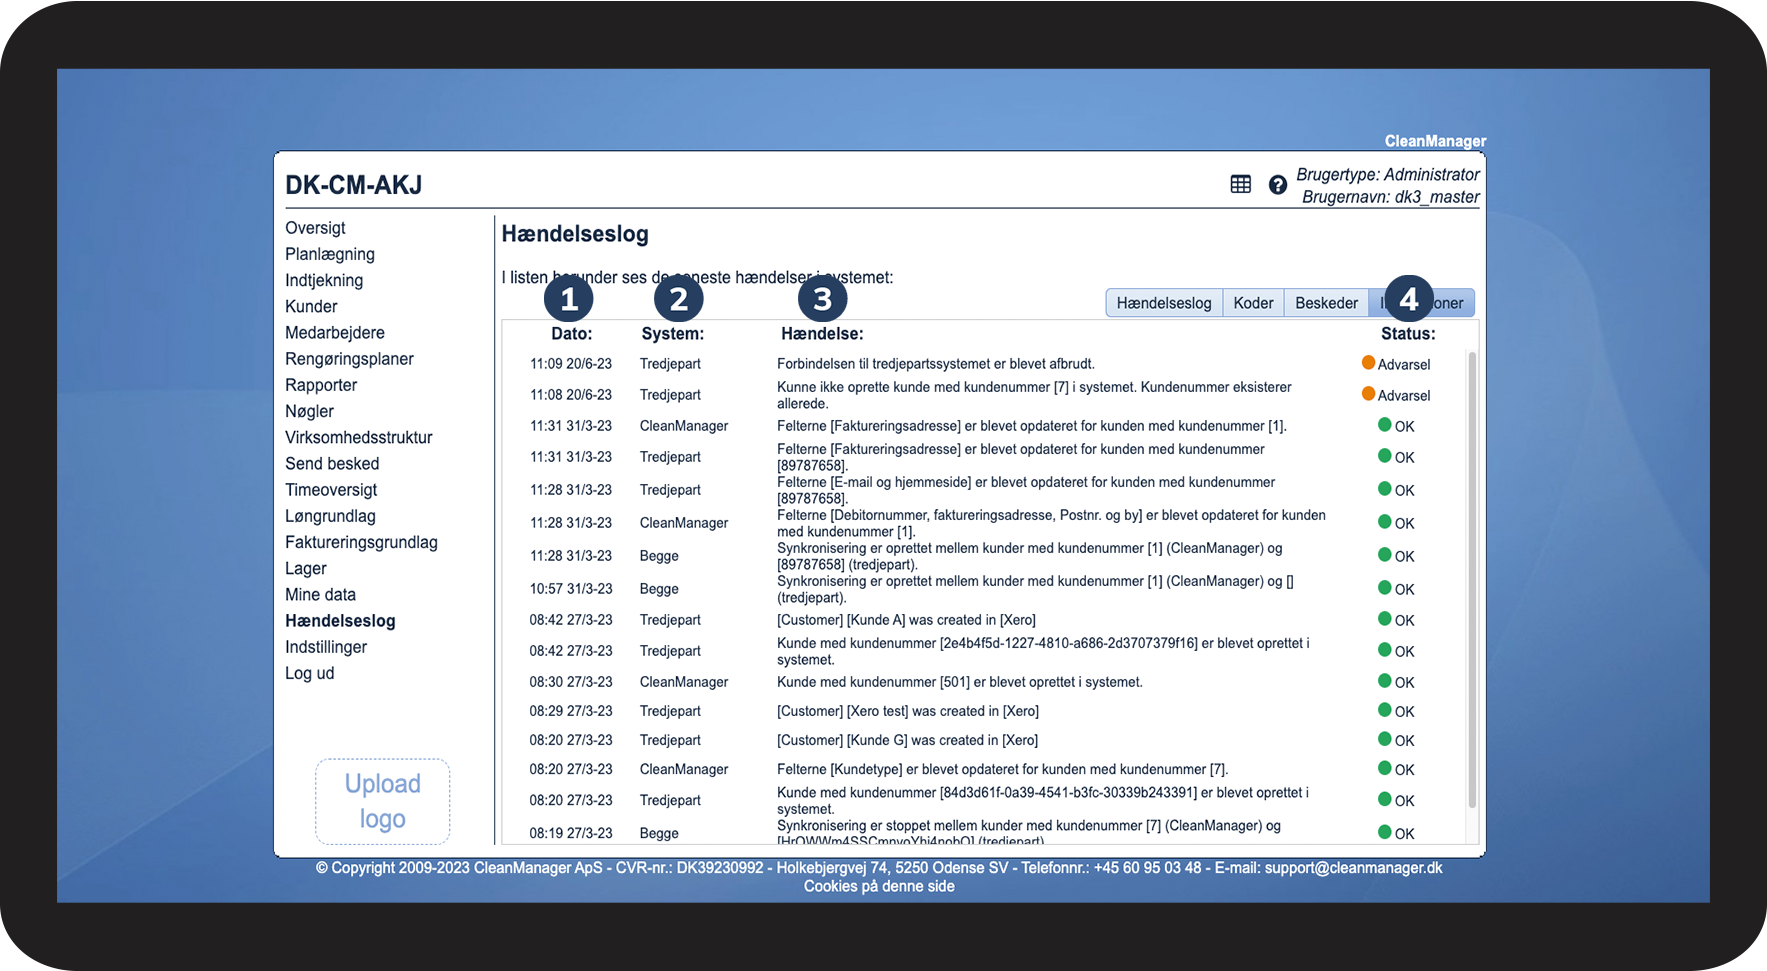Open Indstillinger
Viewport: 1767px width, 971px height.
click(x=326, y=647)
